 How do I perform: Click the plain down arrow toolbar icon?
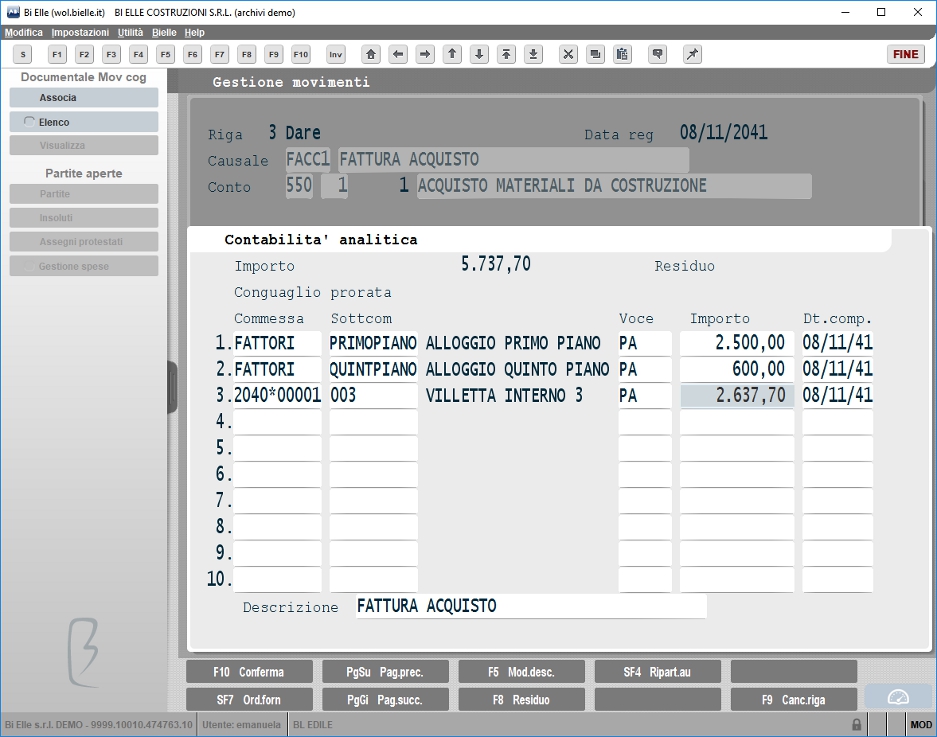tap(479, 54)
